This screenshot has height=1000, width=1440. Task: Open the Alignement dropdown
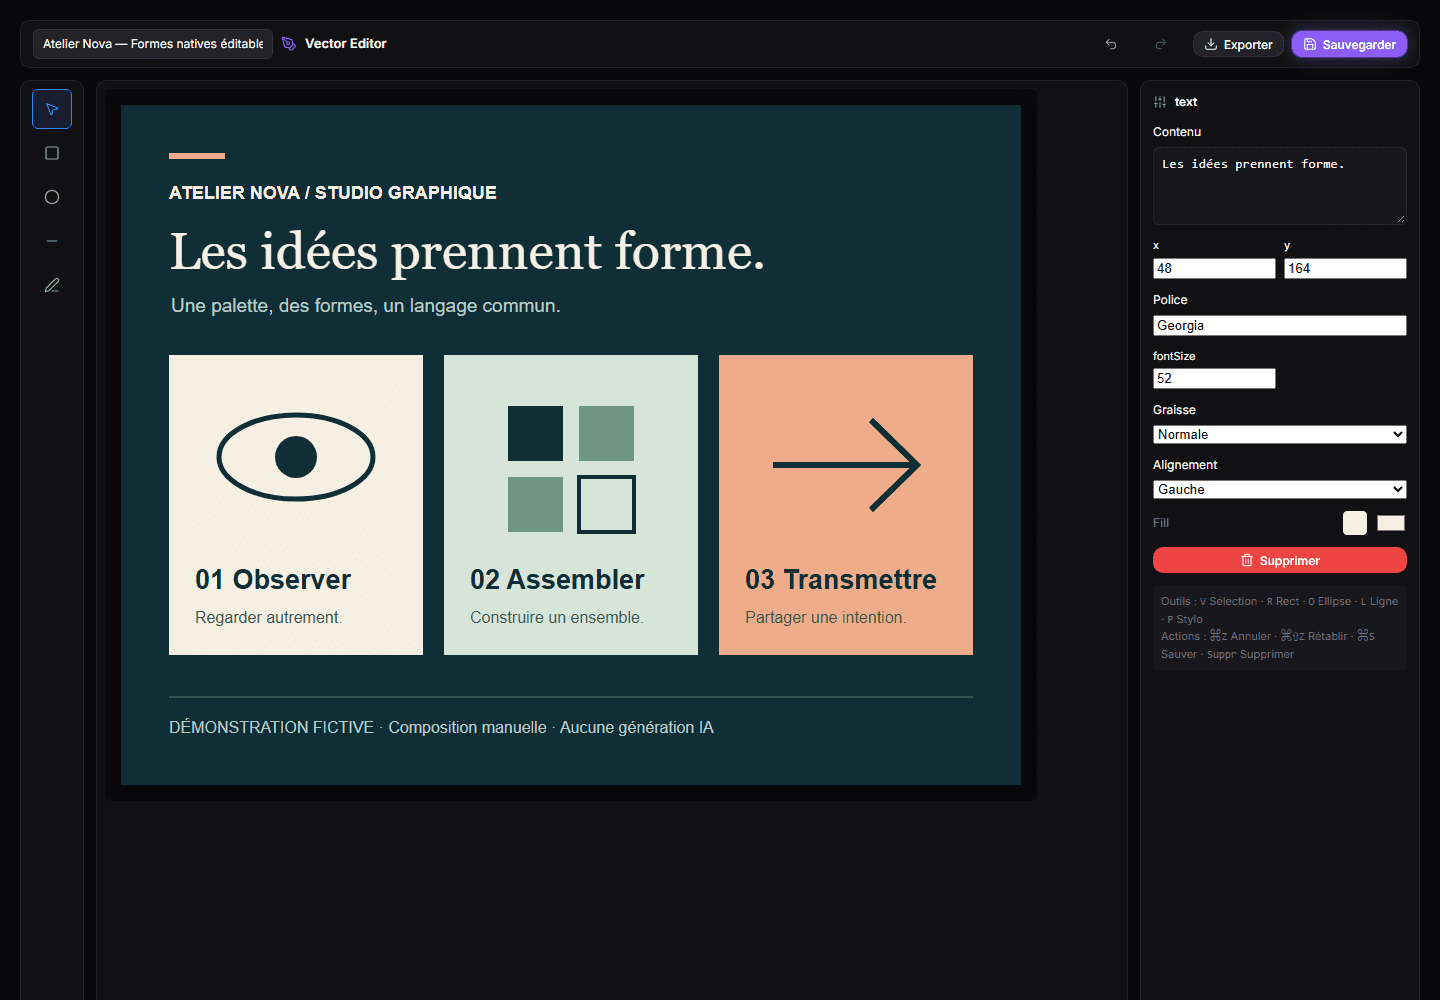click(1280, 489)
